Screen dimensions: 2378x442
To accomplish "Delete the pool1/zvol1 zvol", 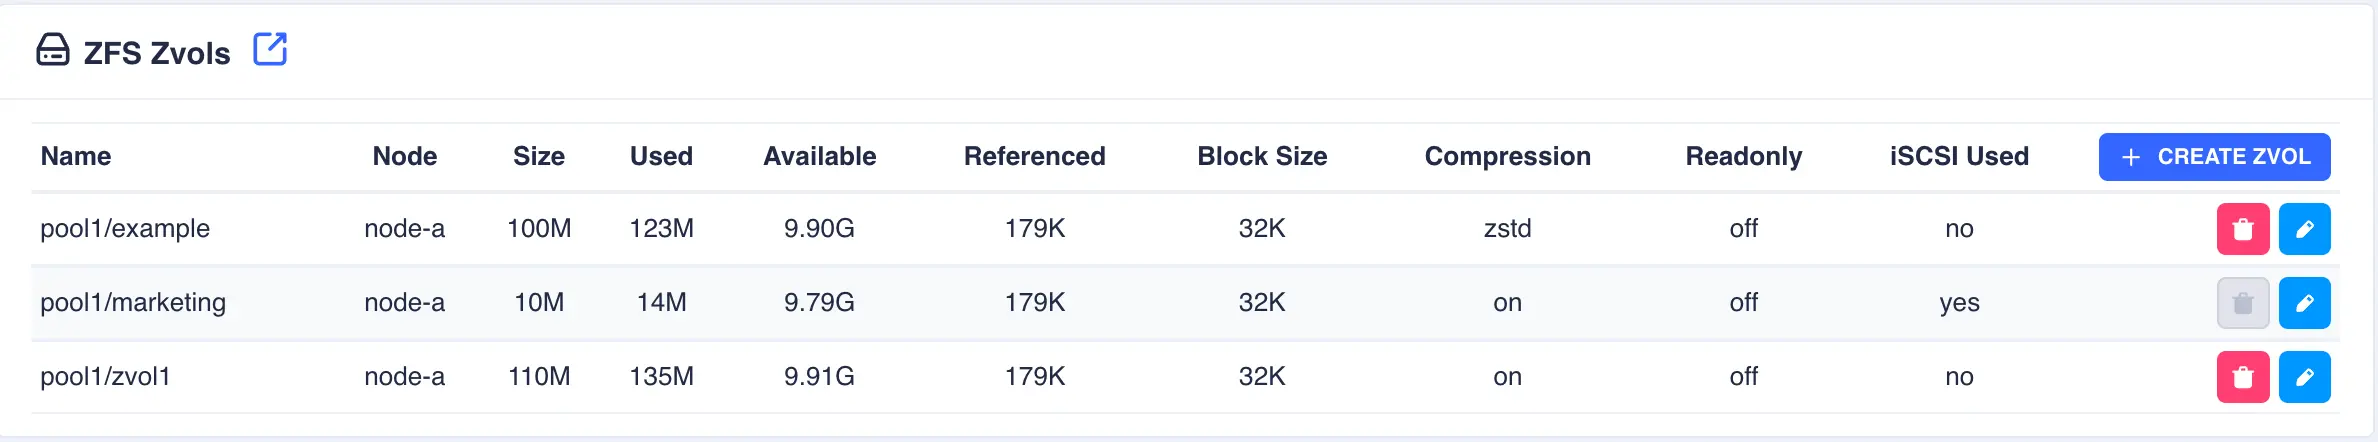I will point(2243,377).
